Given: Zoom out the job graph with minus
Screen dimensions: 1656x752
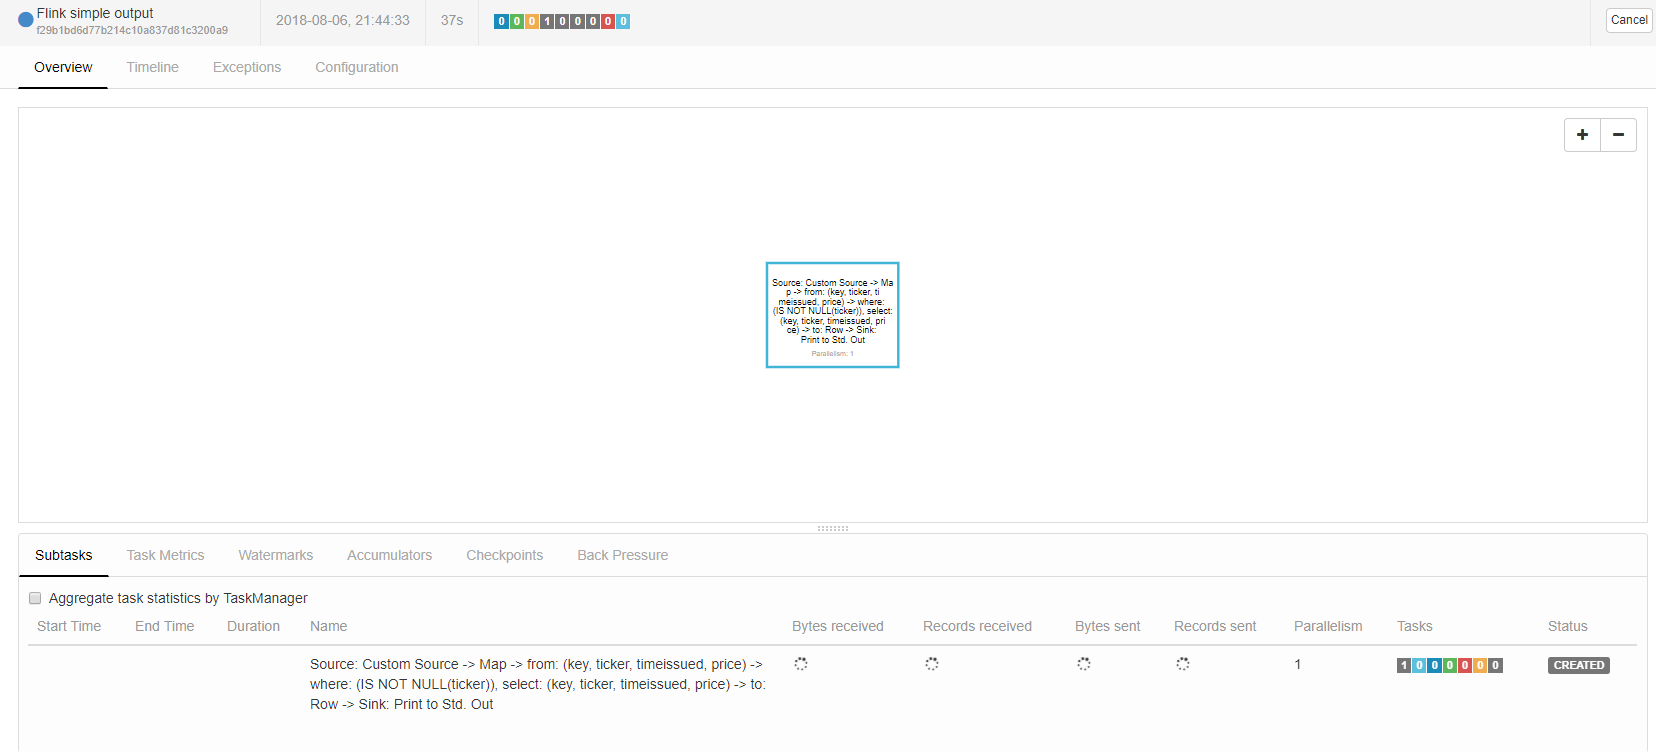Looking at the screenshot, I should [1618, 135].
